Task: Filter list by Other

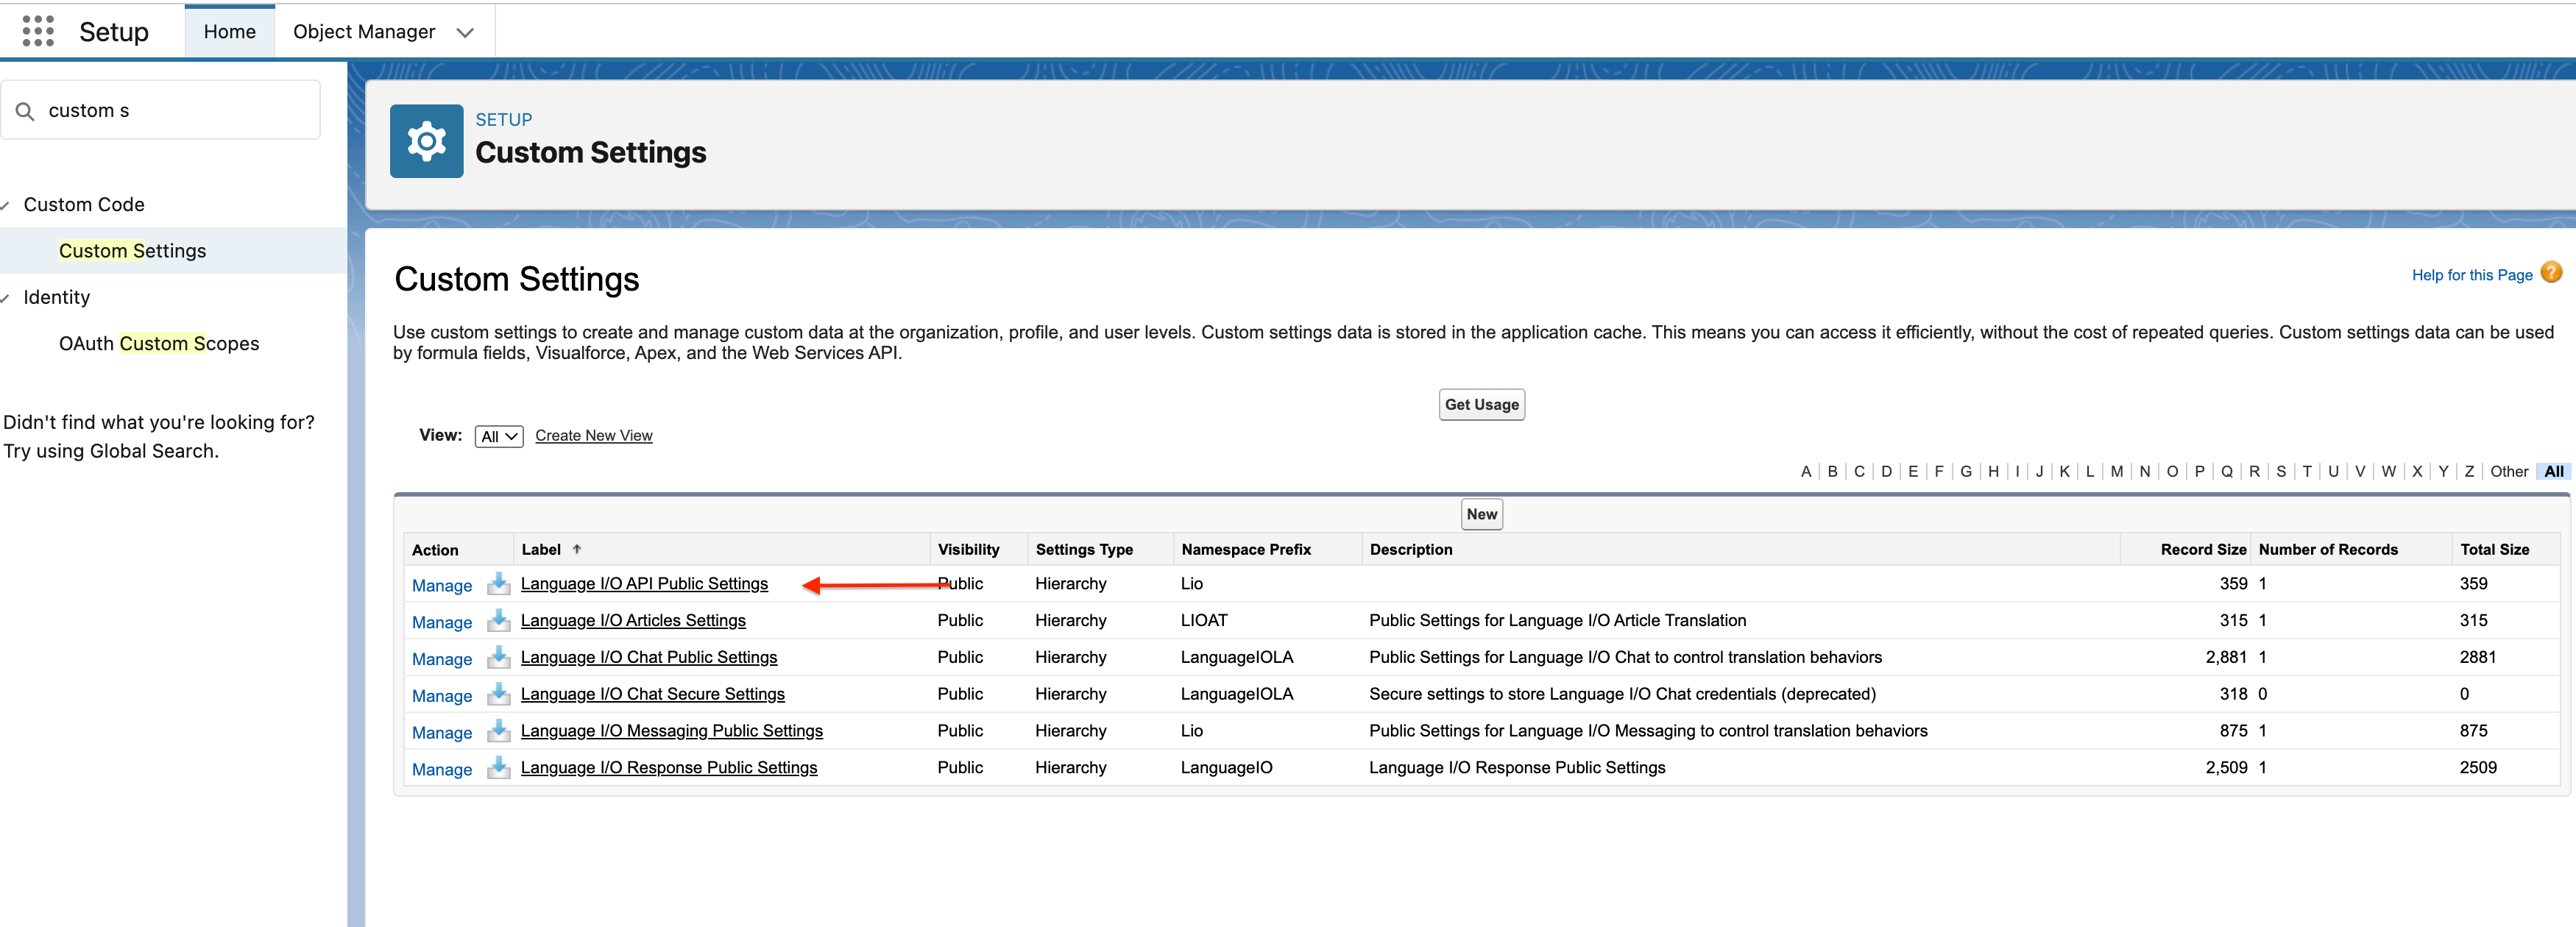Action: point(2509,471)
